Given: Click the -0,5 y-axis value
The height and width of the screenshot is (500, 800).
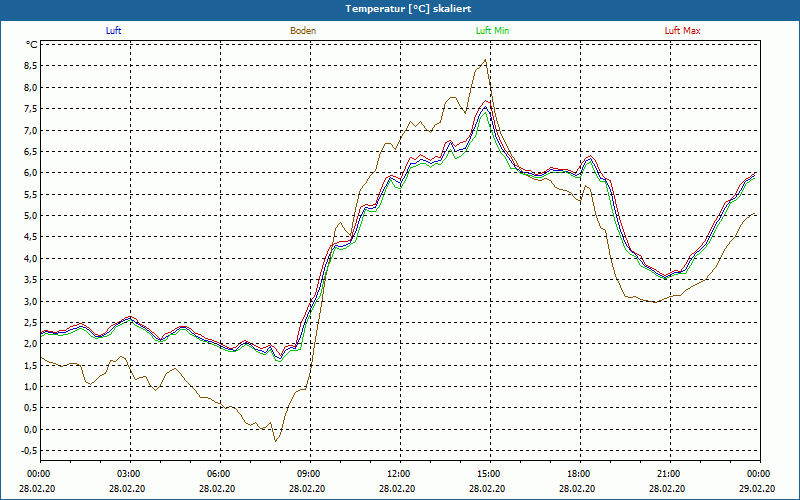Looking at the screenshot, I should pos(29,451).
